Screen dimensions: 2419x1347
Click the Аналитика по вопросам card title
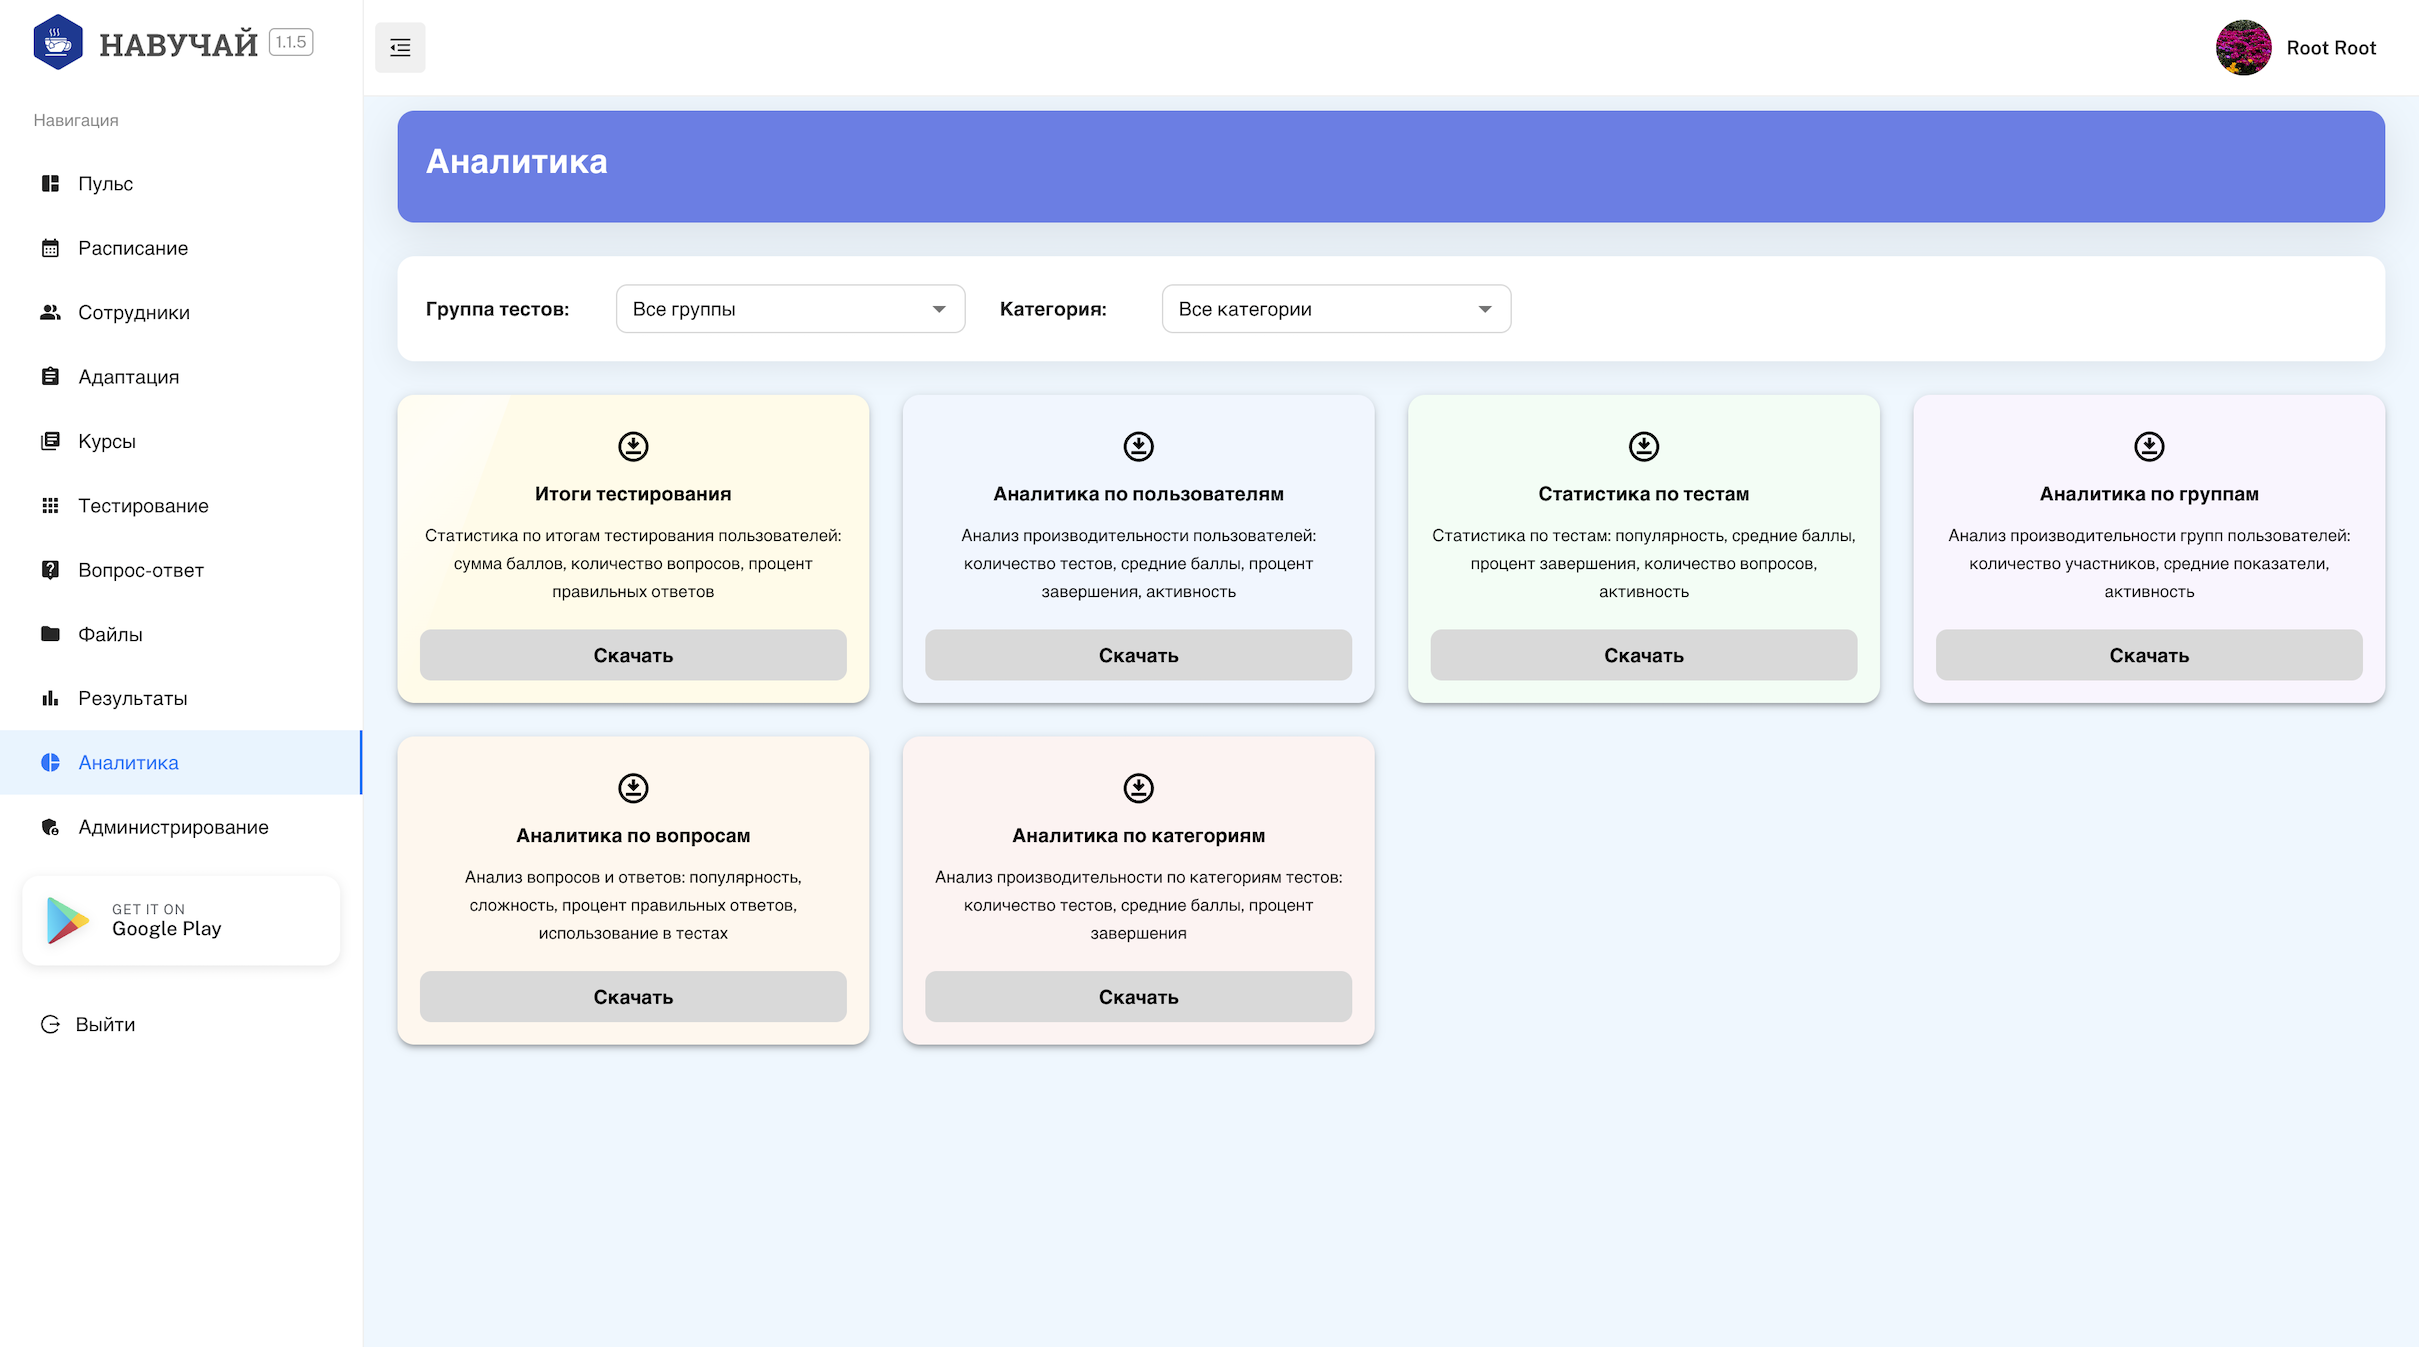(633, 836)
